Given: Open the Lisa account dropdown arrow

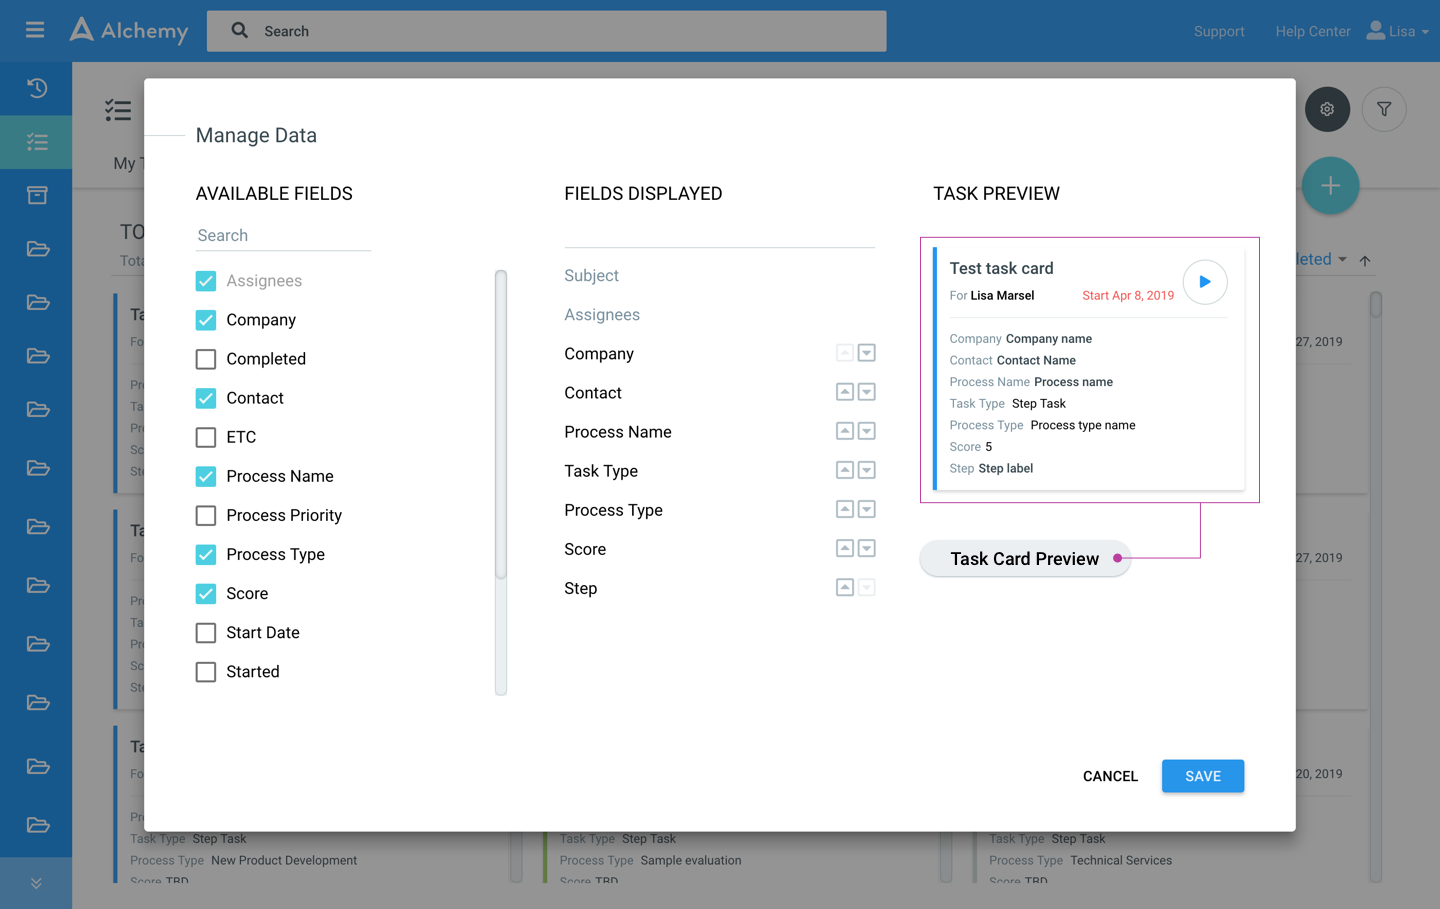Looking at the screenshot, I should (x=1425, y=32).
